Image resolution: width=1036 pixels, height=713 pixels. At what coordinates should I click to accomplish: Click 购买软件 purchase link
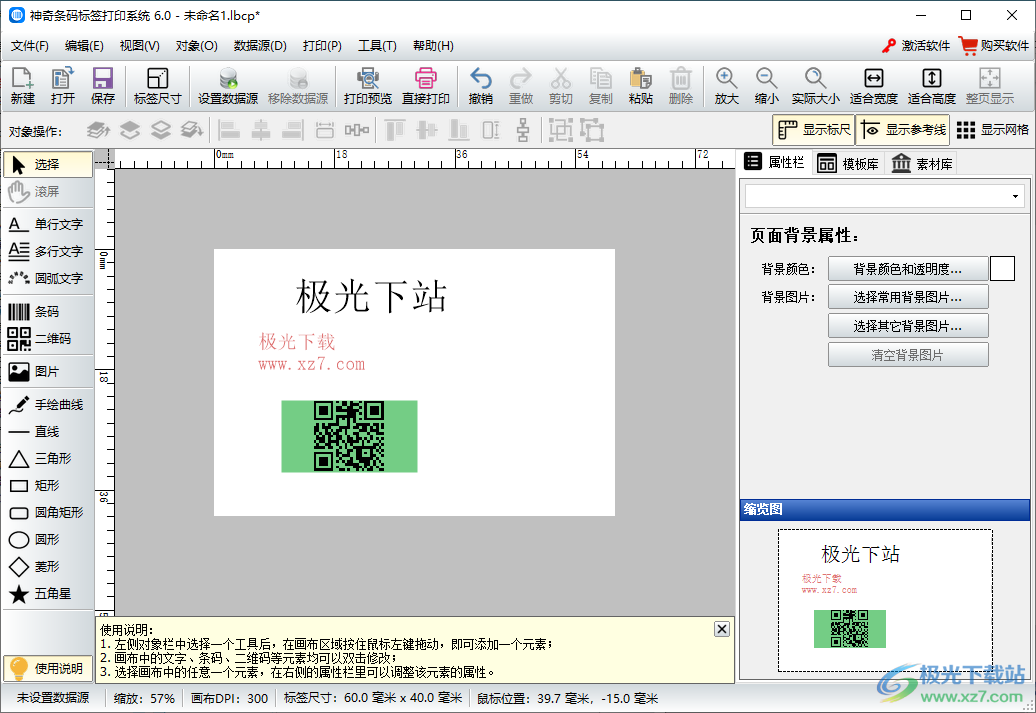coord(994,46)
